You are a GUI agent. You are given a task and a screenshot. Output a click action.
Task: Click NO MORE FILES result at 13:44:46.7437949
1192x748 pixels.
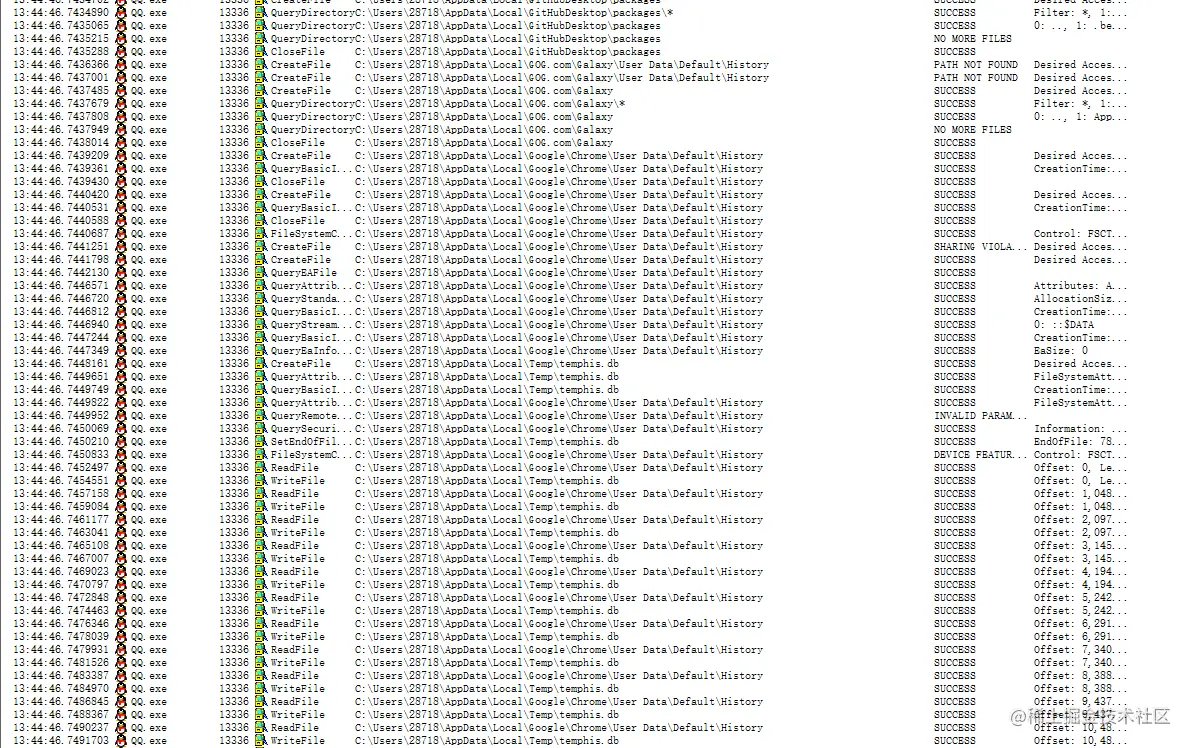pyautogui.click(x=972, y=130)
